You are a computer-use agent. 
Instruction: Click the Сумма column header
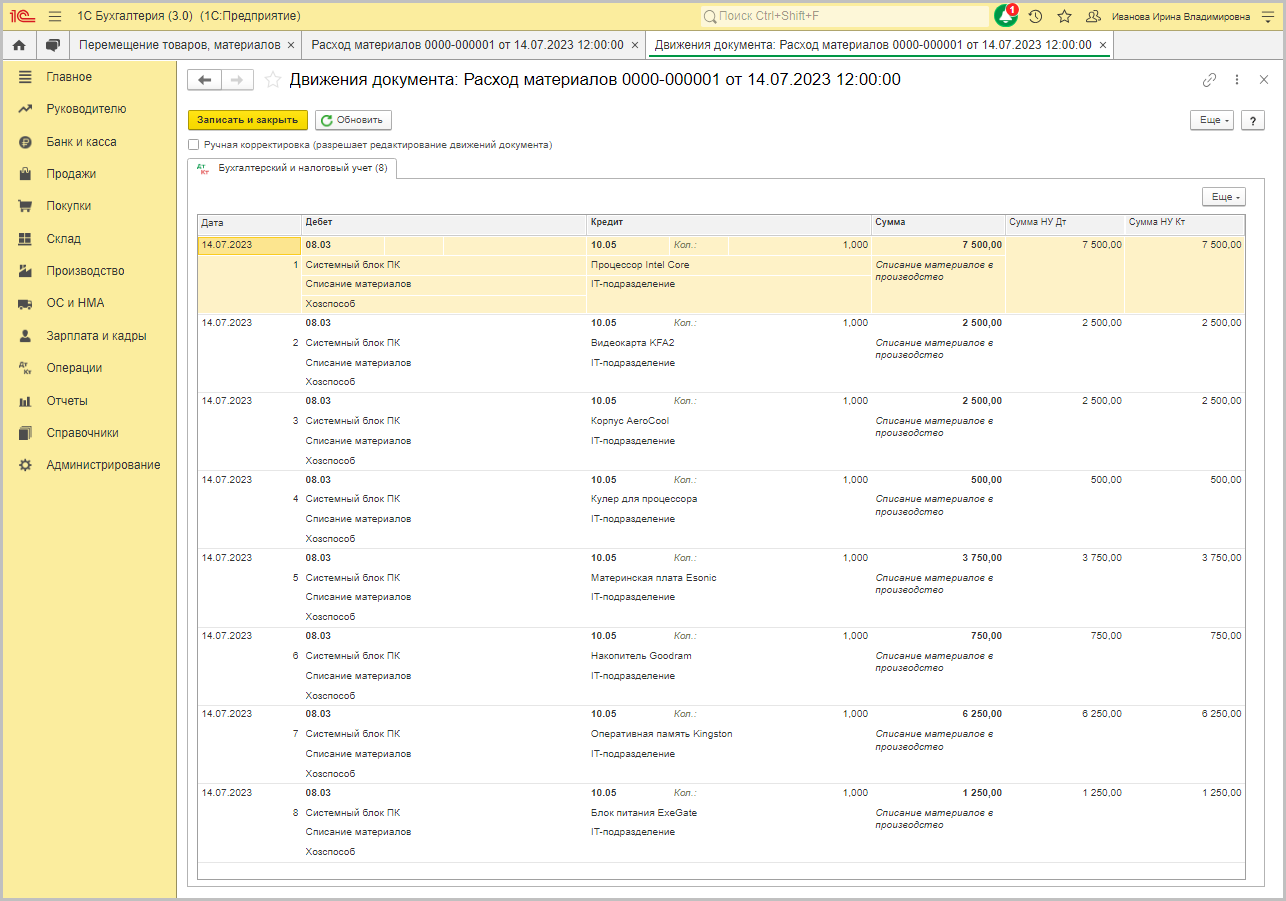(938, 224)
